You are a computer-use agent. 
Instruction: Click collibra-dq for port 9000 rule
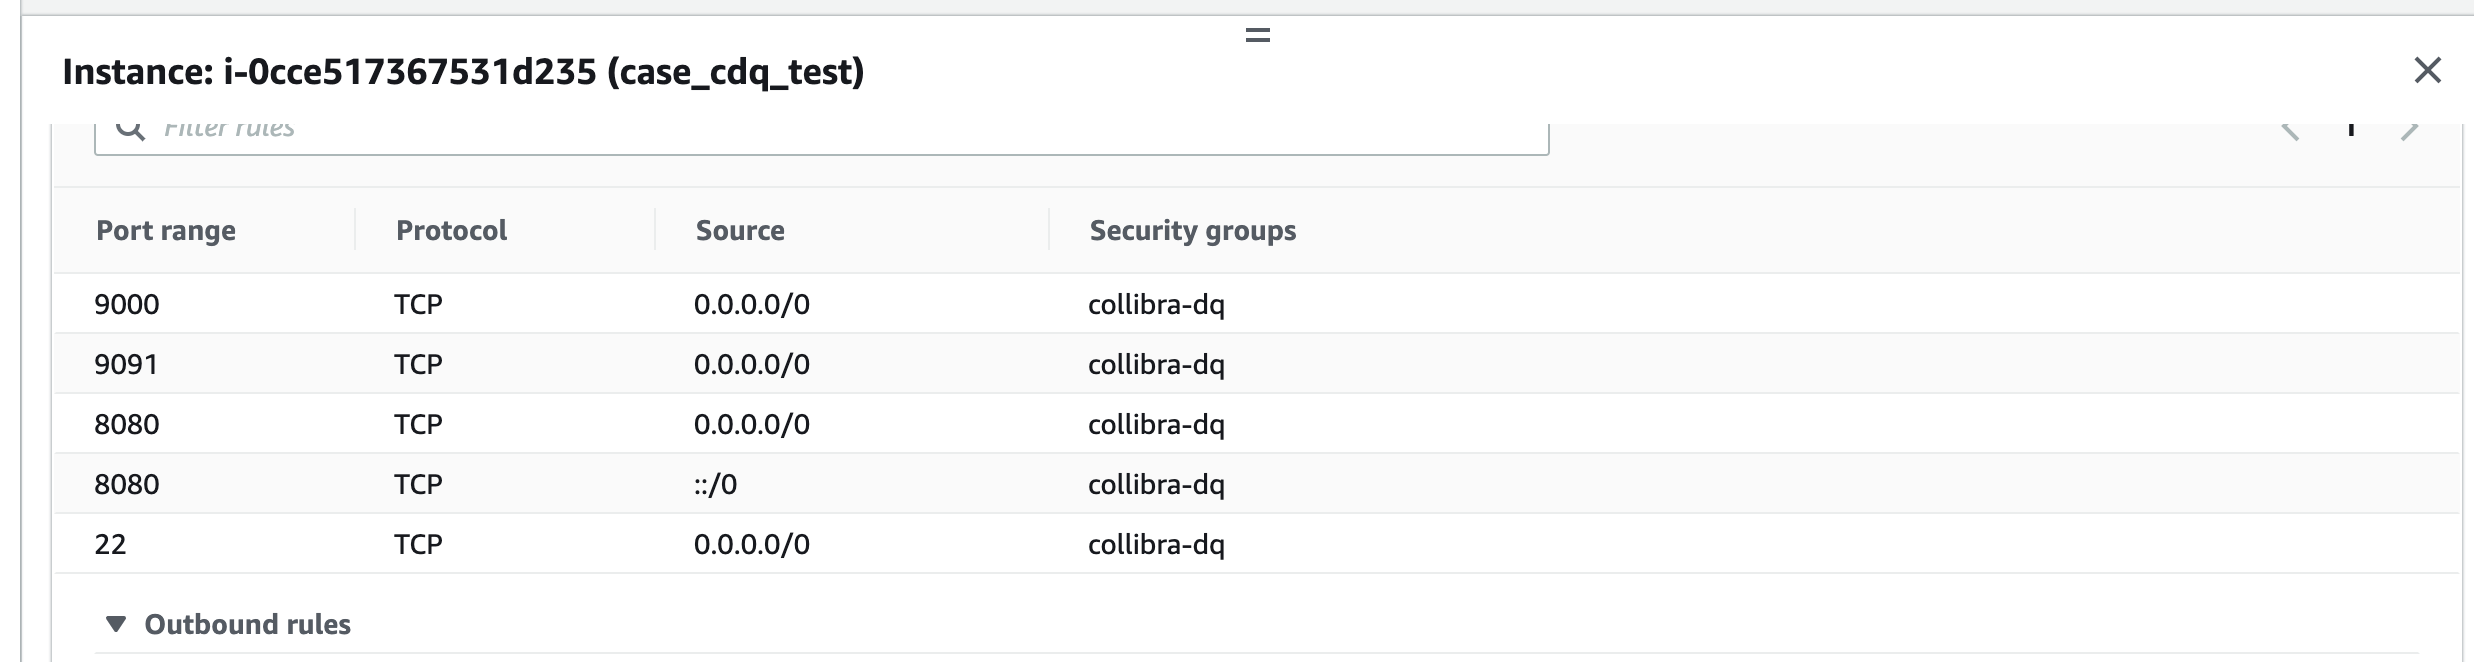(1156, 304)
